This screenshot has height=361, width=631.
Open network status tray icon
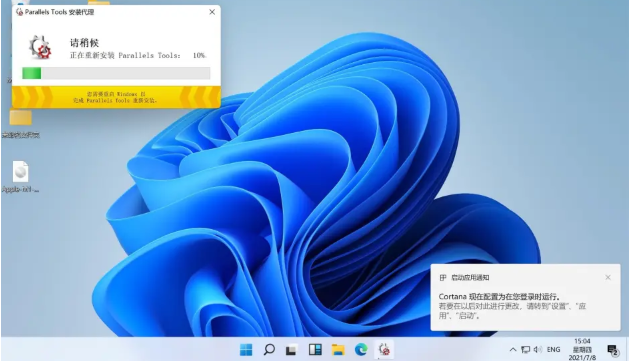point(525,349)
